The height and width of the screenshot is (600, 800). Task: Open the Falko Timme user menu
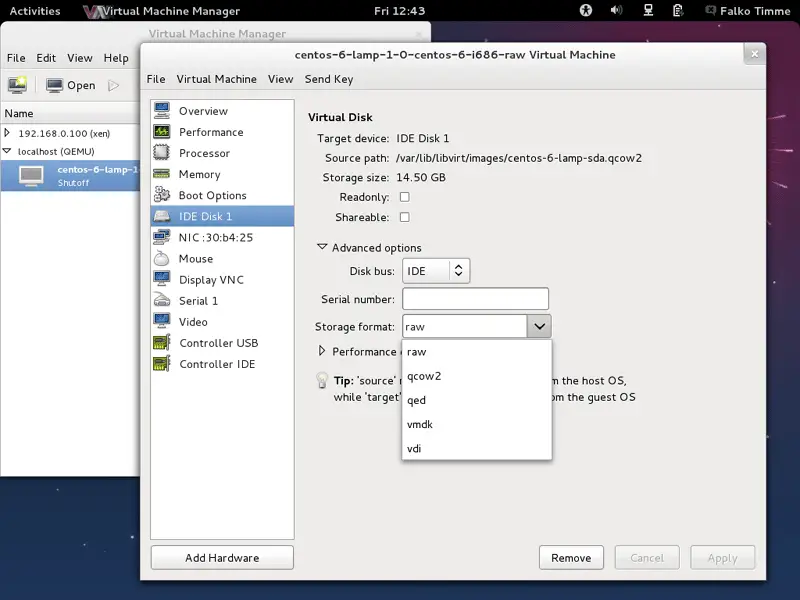click(x=748, y=11)
